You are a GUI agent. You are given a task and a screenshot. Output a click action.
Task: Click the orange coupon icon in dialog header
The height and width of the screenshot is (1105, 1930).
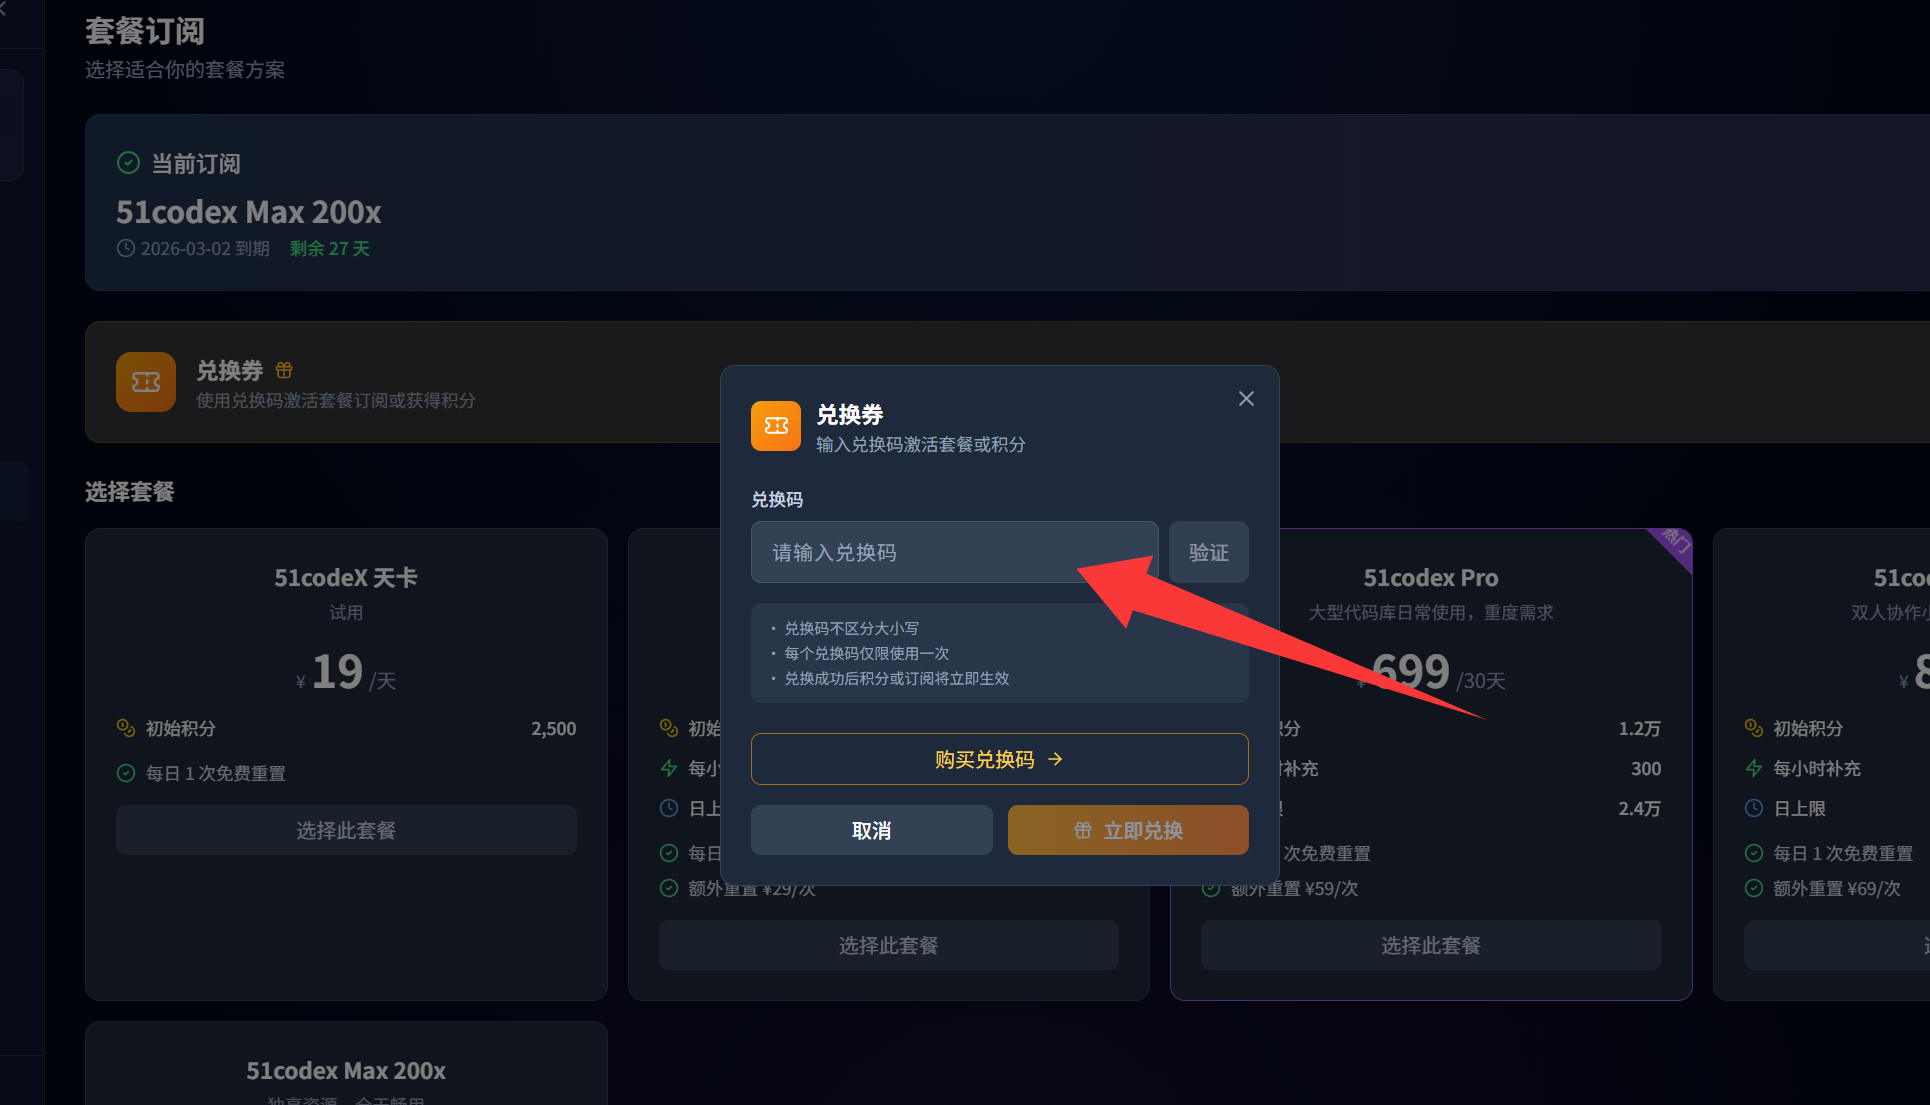pos(776,426)
